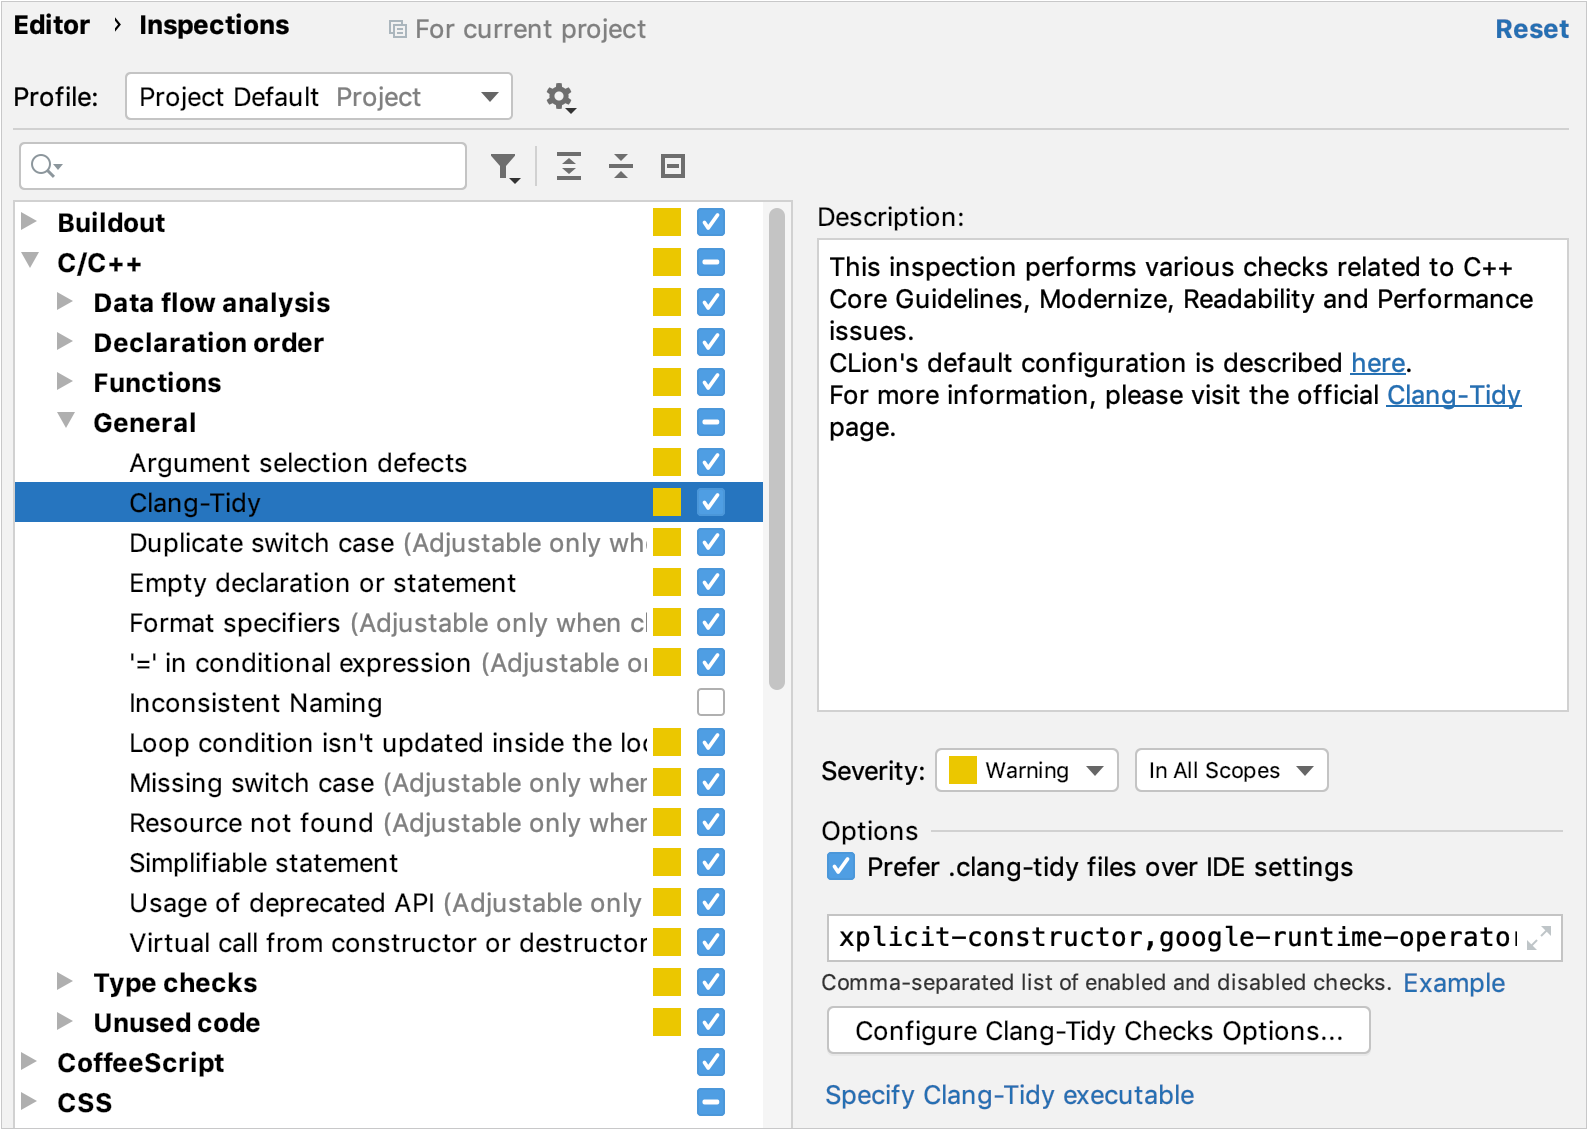
Task: Enable the Inconsistent Naming inspection checkbox
Action: (711, 702)
